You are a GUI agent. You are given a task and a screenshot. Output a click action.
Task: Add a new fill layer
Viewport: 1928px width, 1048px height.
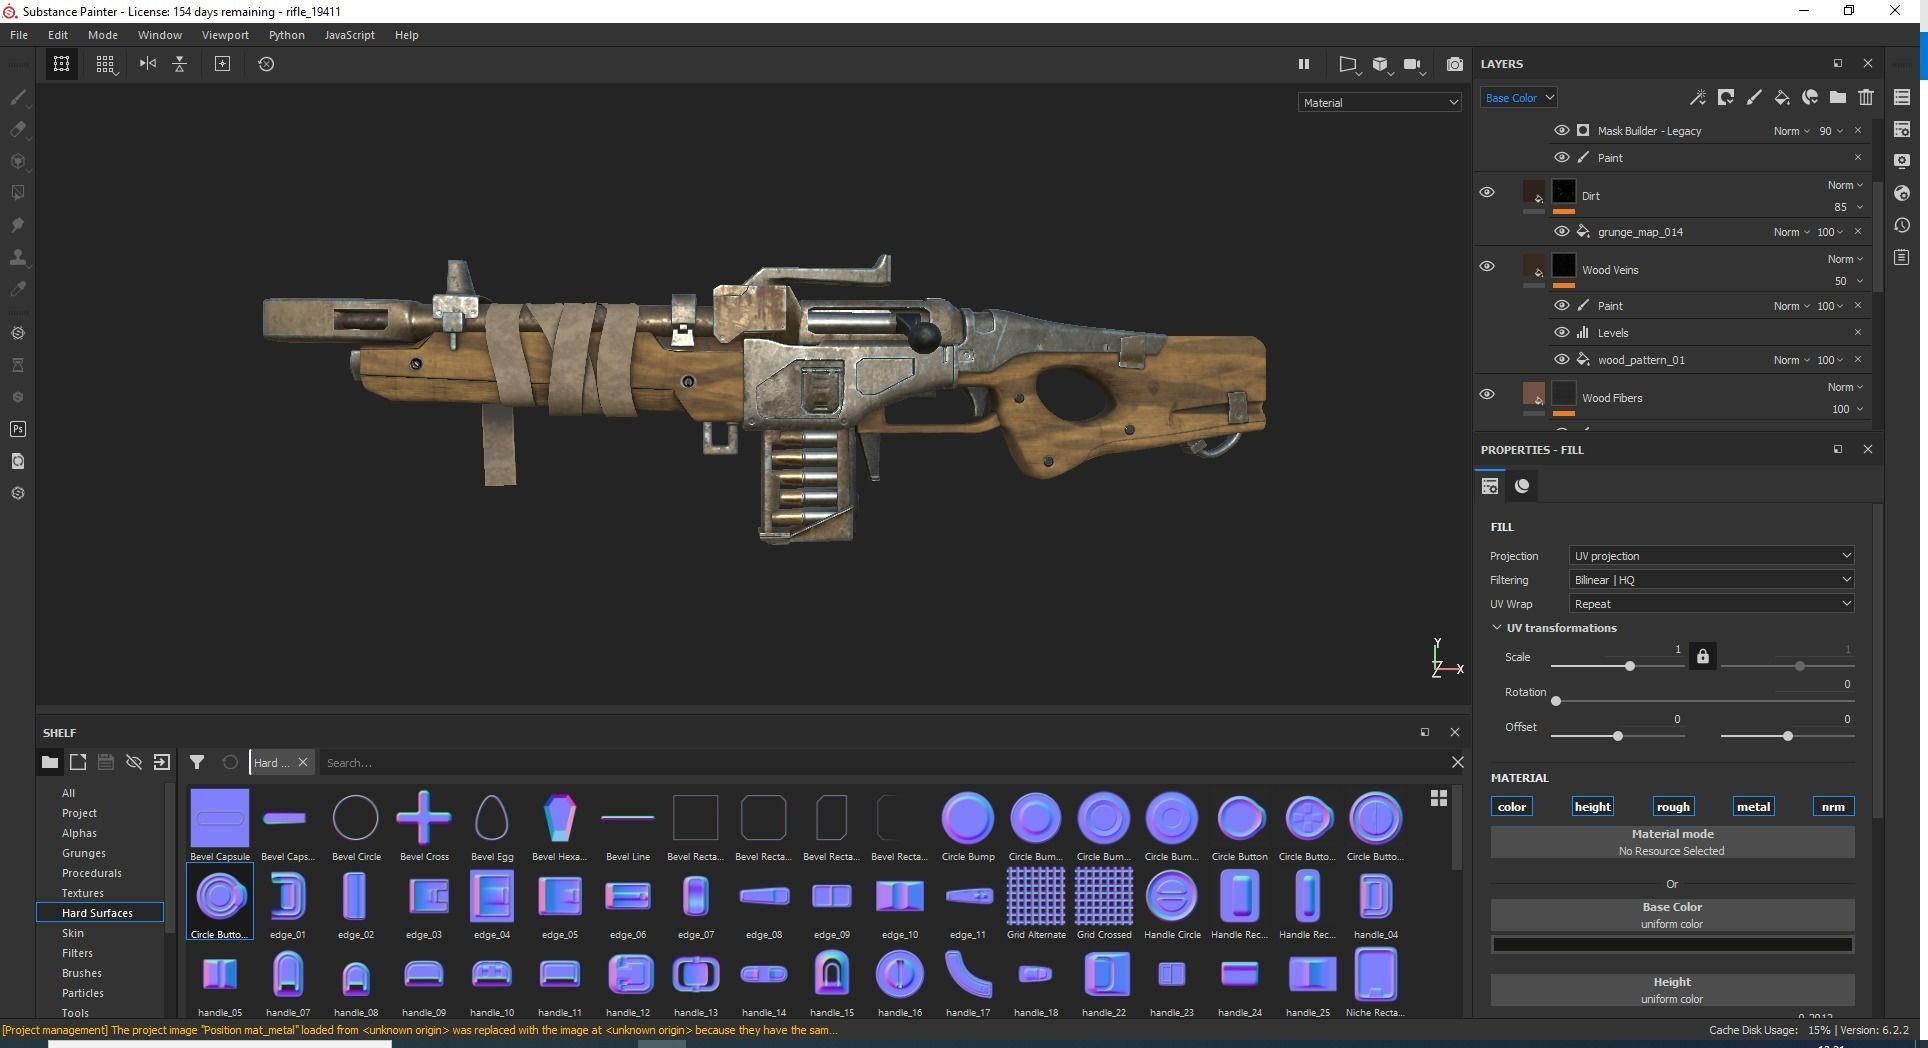(x=1781, y=98)
